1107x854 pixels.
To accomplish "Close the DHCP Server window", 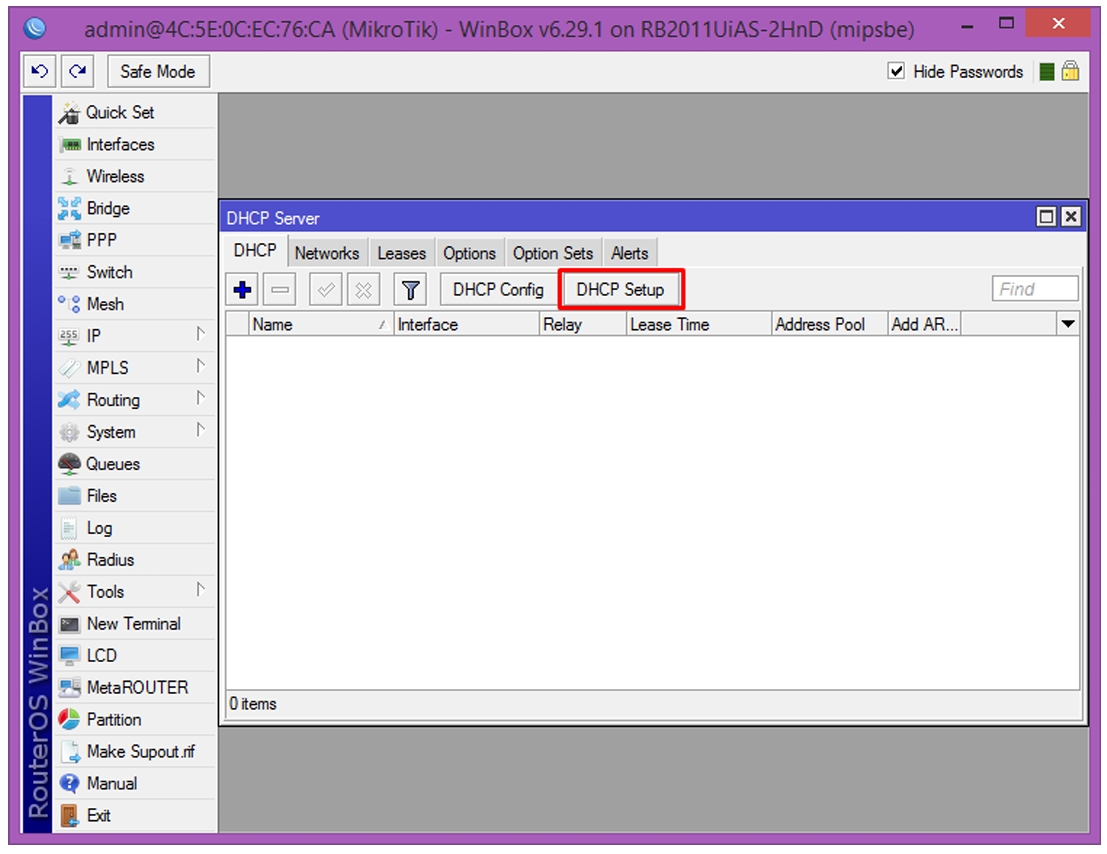I will [x=1071, y=217].
